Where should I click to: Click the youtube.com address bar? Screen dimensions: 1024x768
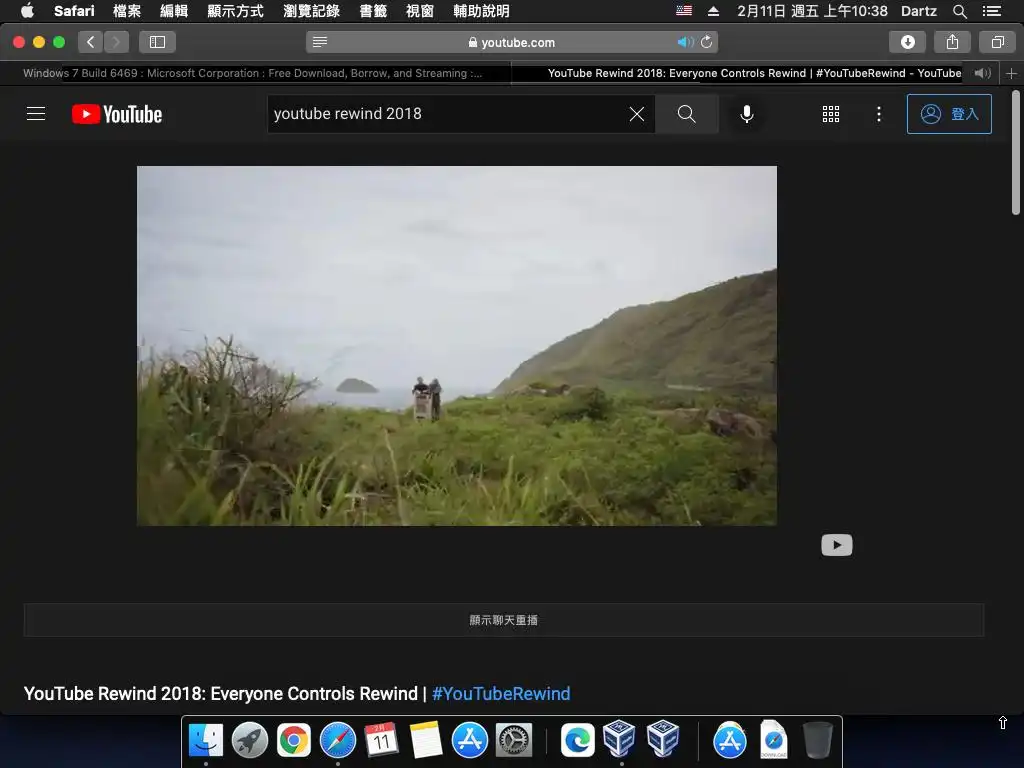click(x=512, y=42)
